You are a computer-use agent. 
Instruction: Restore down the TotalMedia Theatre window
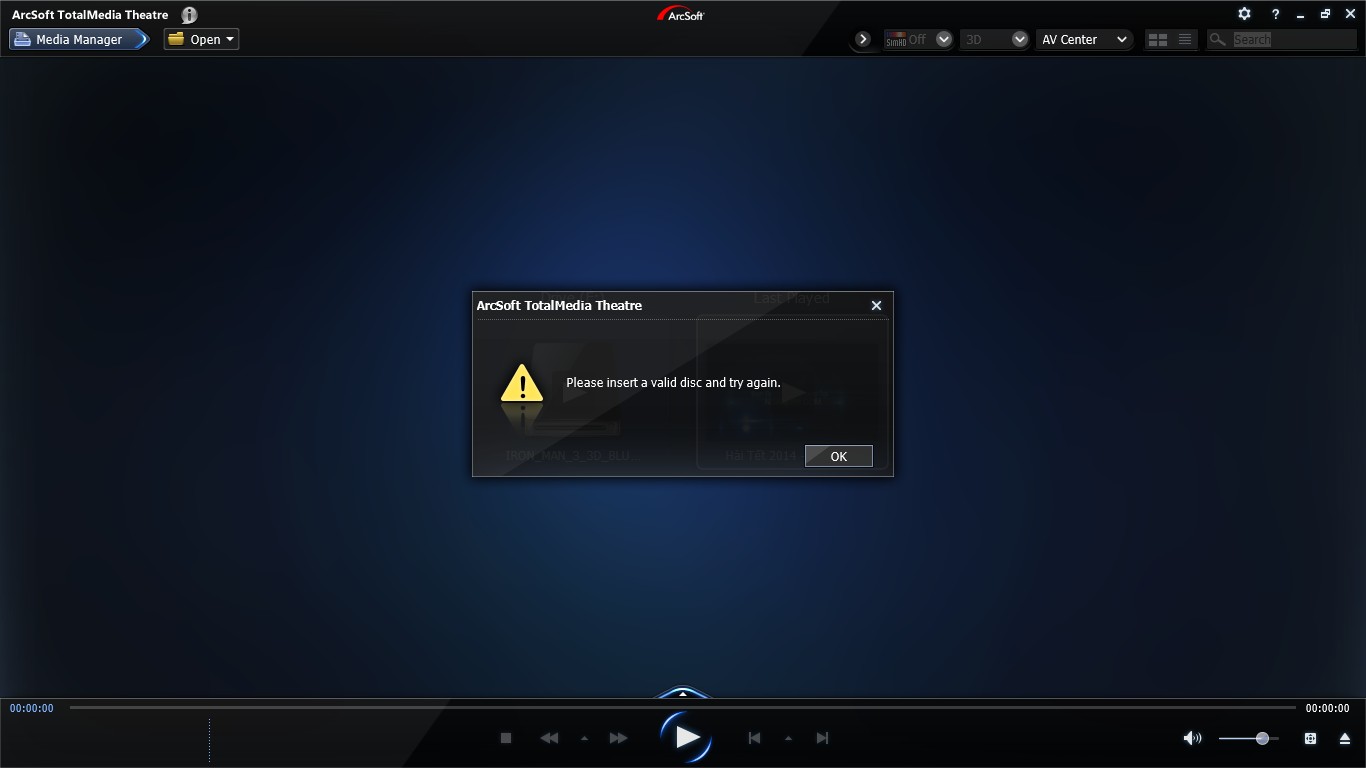point(1325,14)
